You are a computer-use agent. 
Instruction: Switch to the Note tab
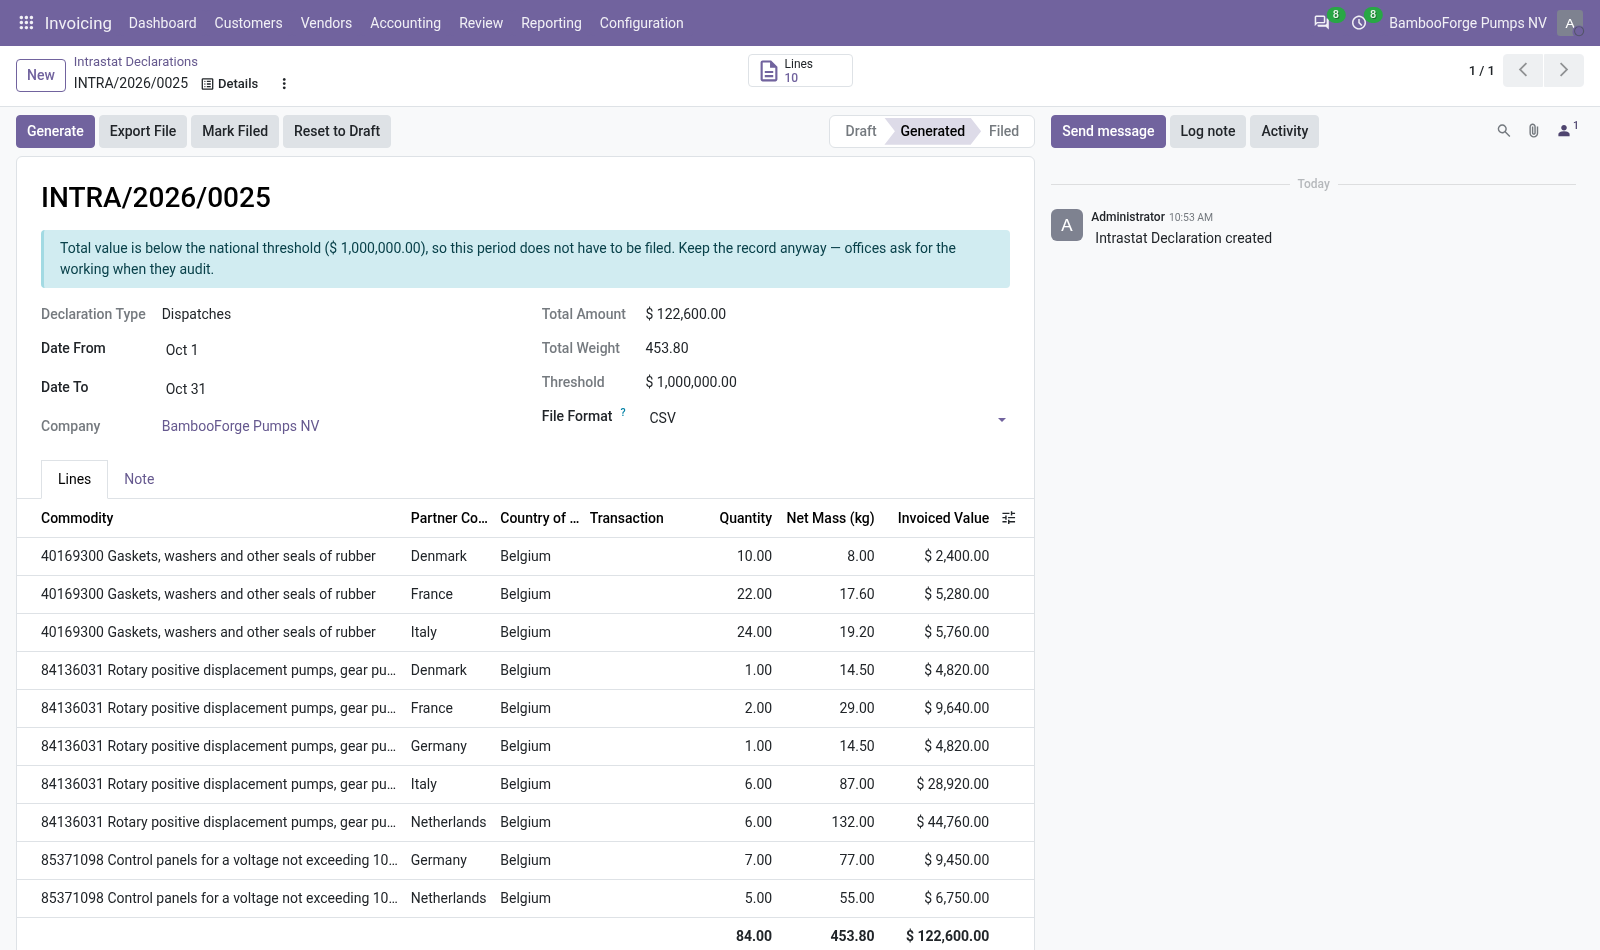click(x=139, y=479)
